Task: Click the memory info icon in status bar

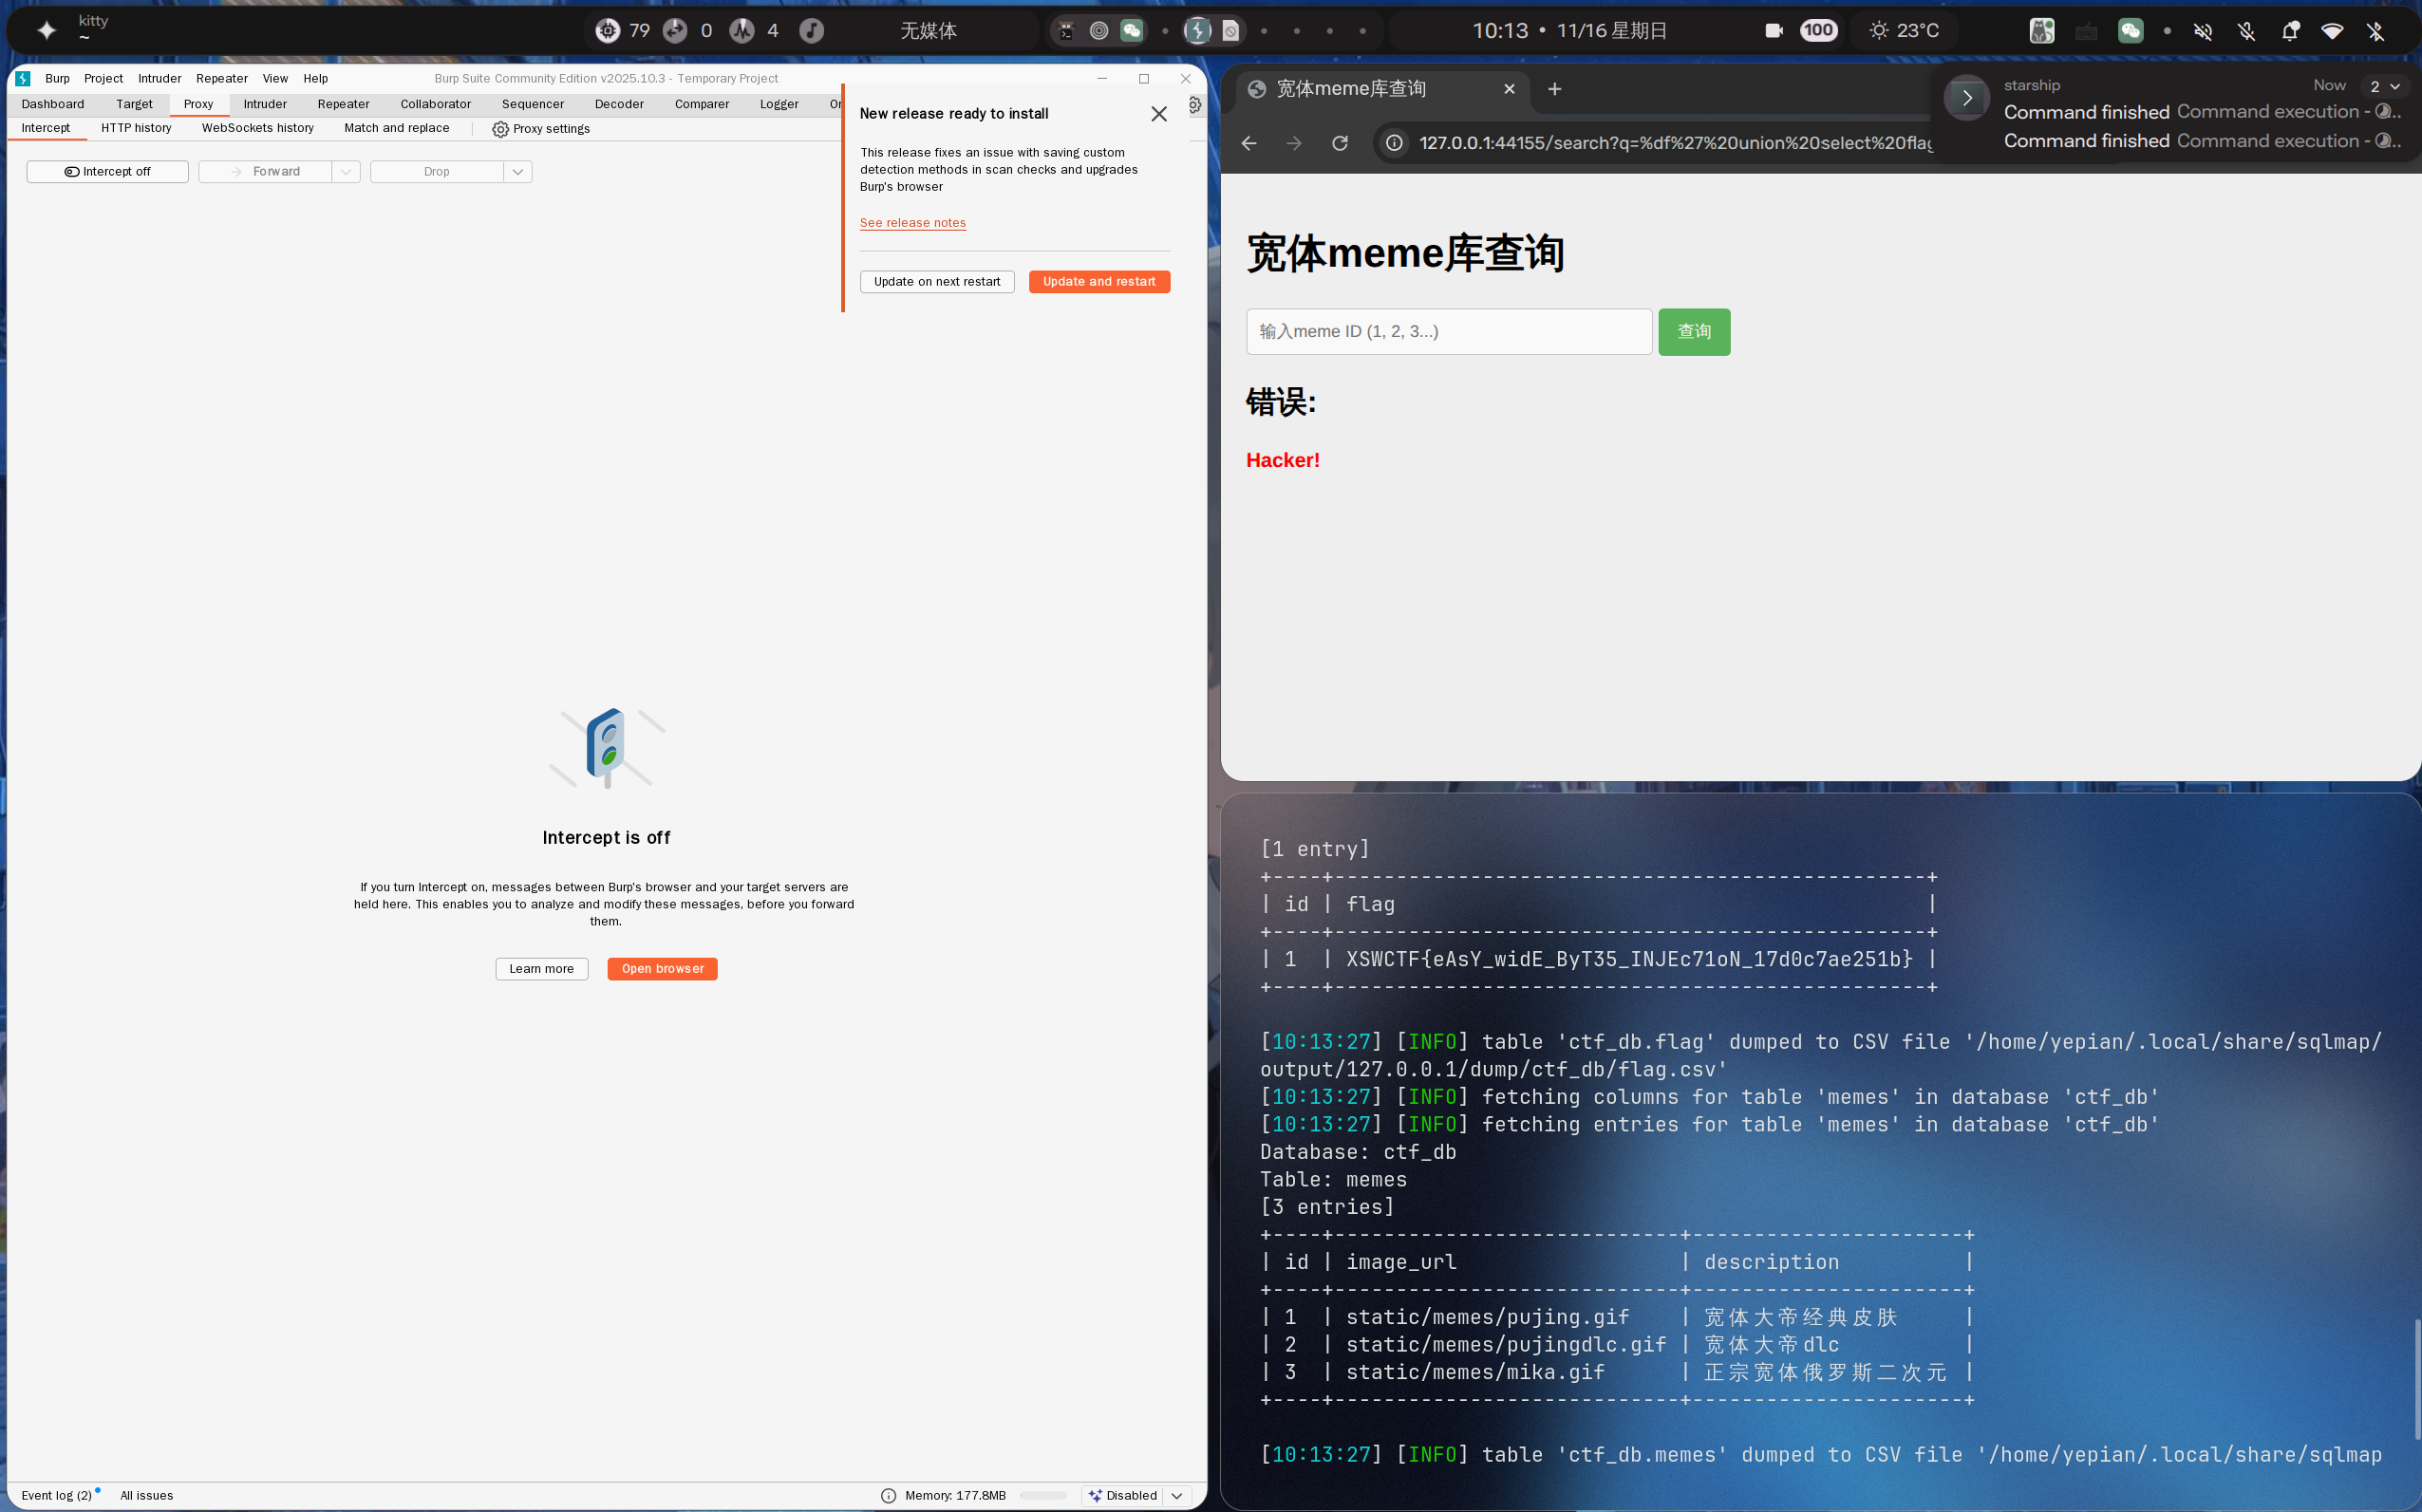Action: (x=888, y=1495)
